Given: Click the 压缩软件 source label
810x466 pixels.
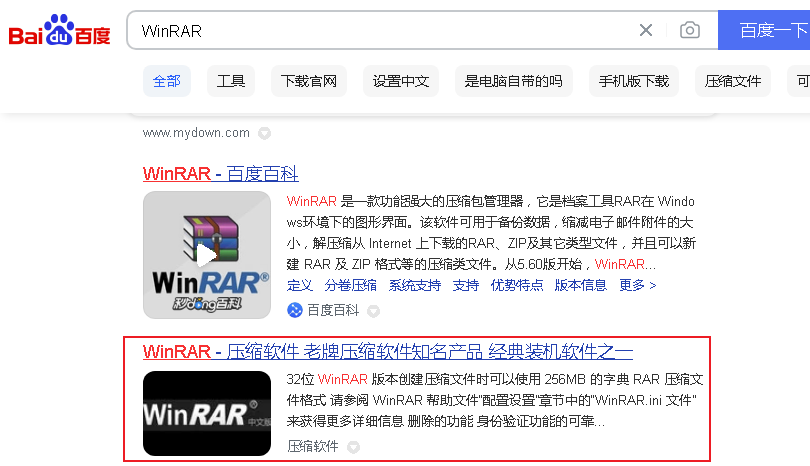Looking at the screenshot, I should (x=313, y=446).
